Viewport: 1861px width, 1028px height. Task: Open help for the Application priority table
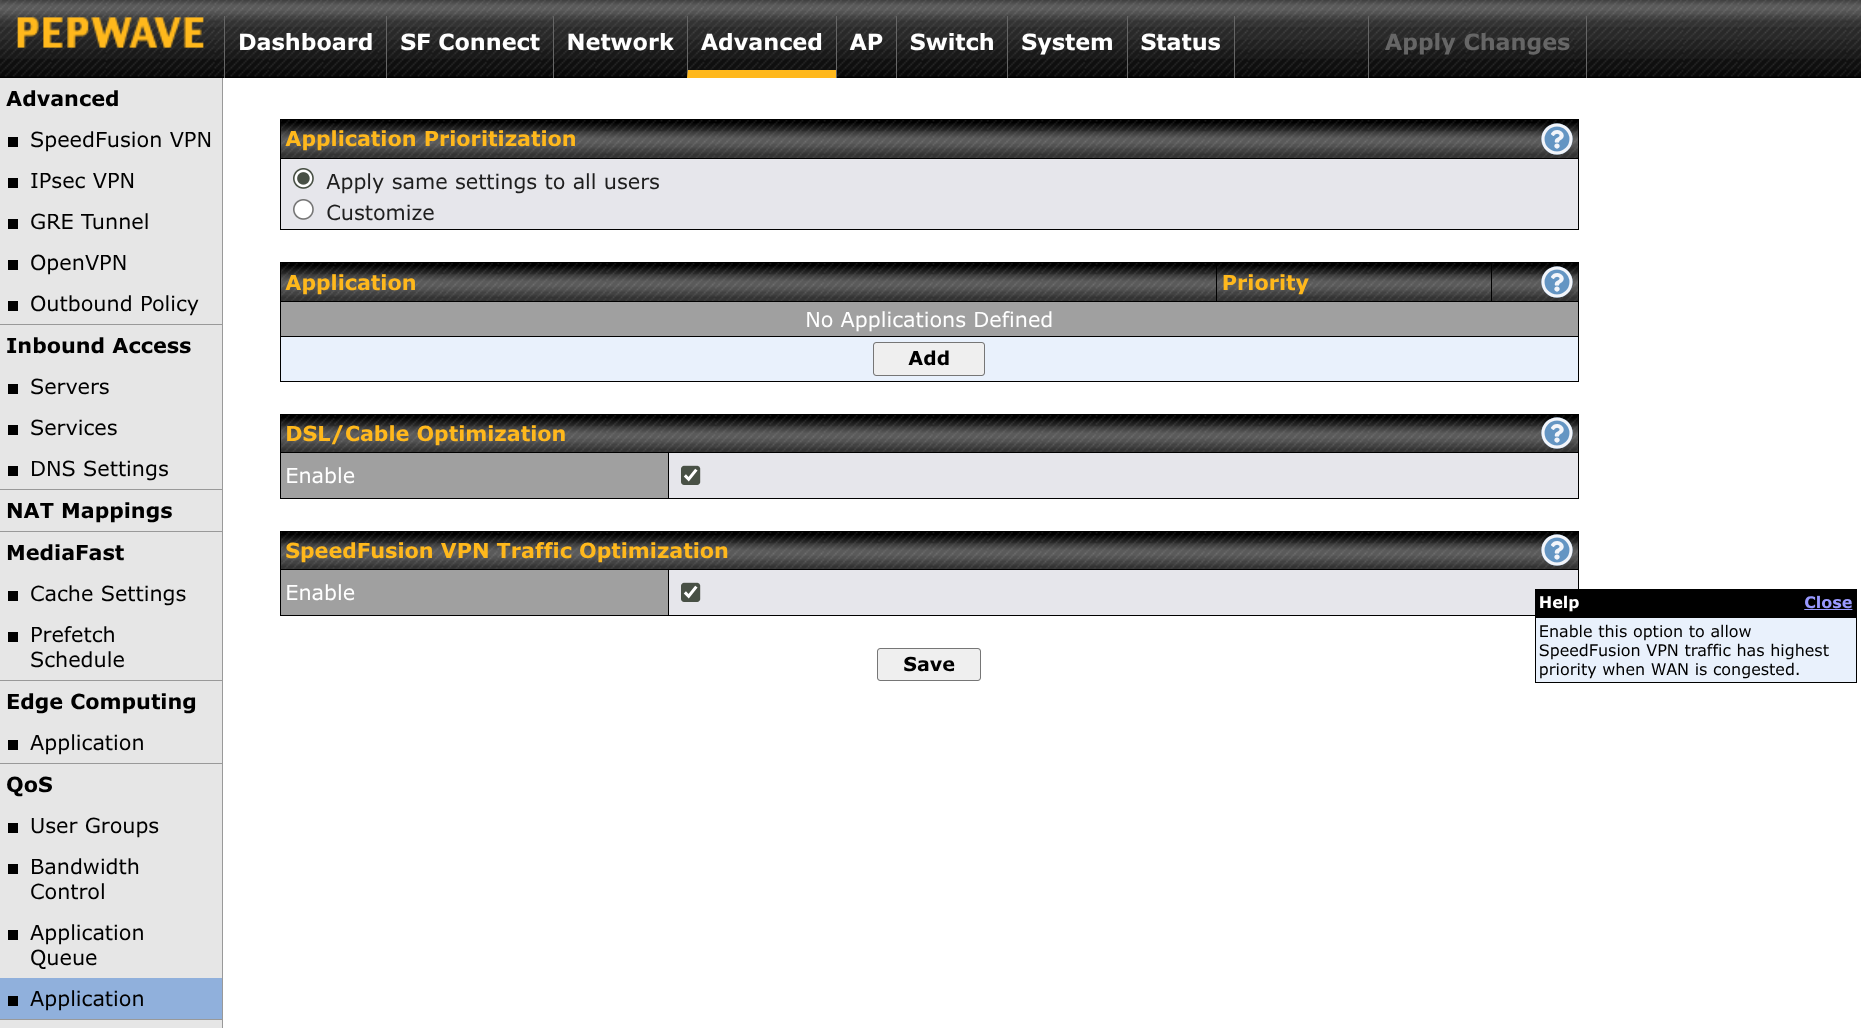(x=1556, y=283)
